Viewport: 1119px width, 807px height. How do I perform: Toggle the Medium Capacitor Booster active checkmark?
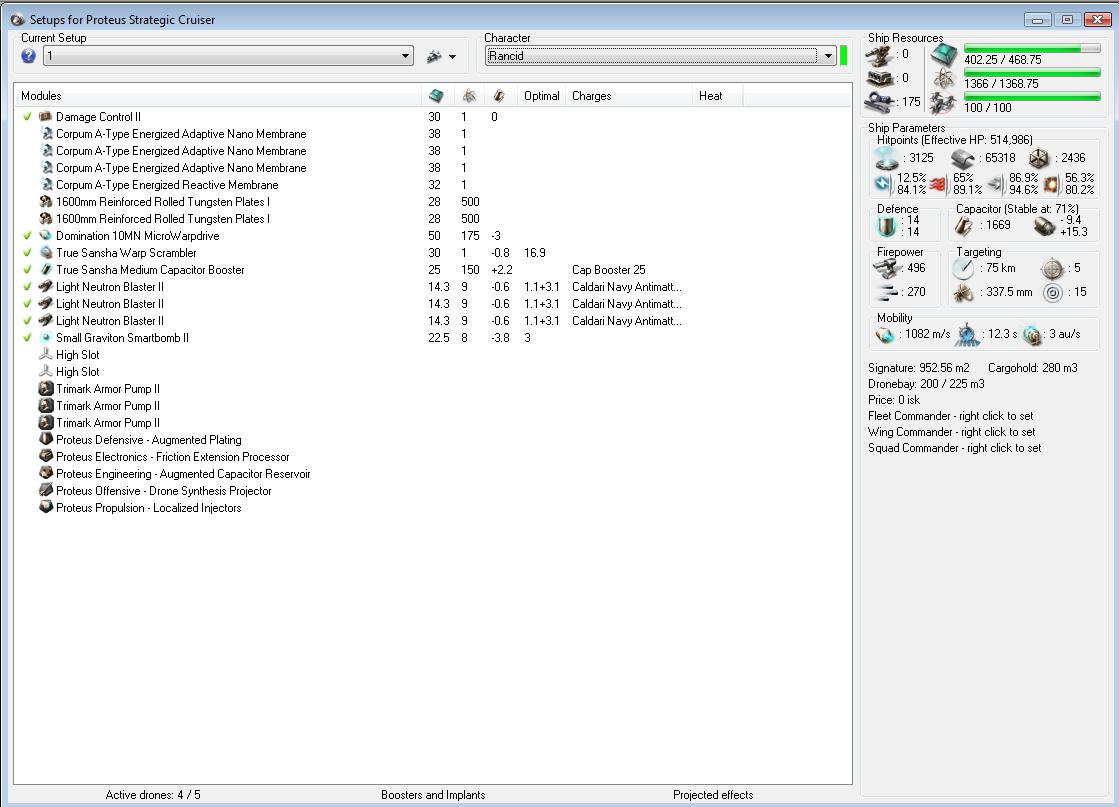tap(27, 270)
